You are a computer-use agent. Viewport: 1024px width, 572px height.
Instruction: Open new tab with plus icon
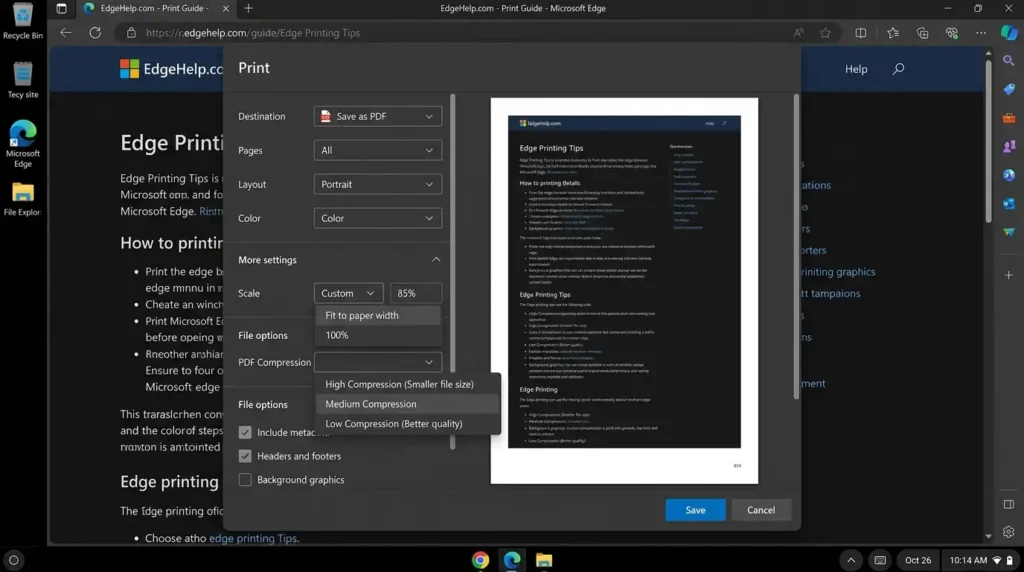[x=248, y=8]
